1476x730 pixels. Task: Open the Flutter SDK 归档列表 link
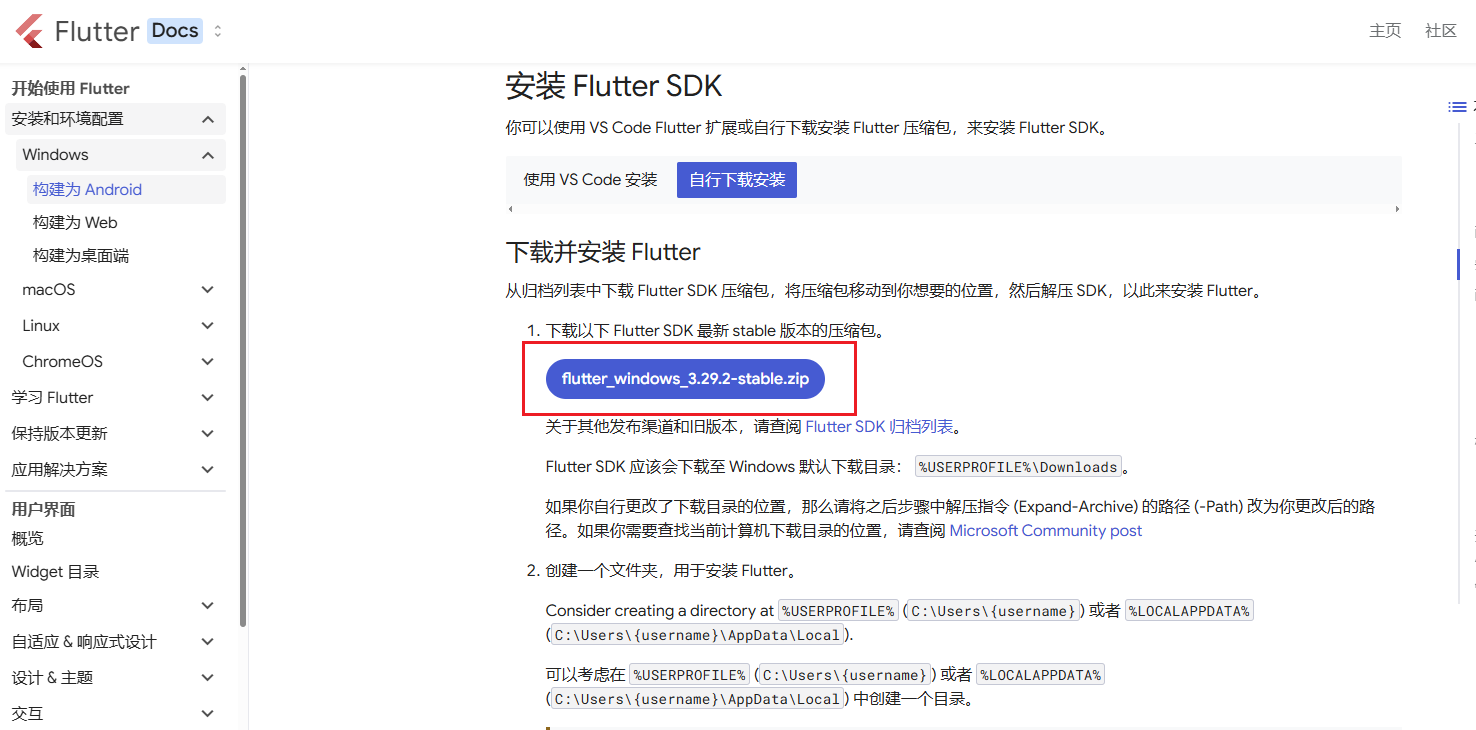point(879,427)
